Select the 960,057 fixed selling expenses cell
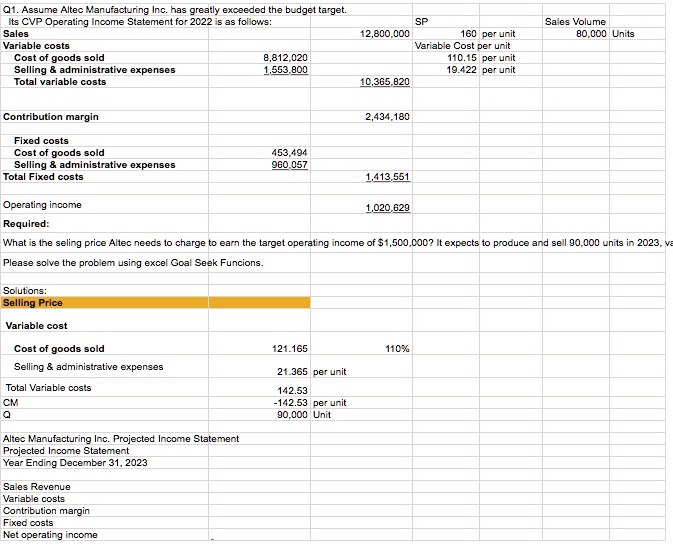 click(x=260, y=165)
